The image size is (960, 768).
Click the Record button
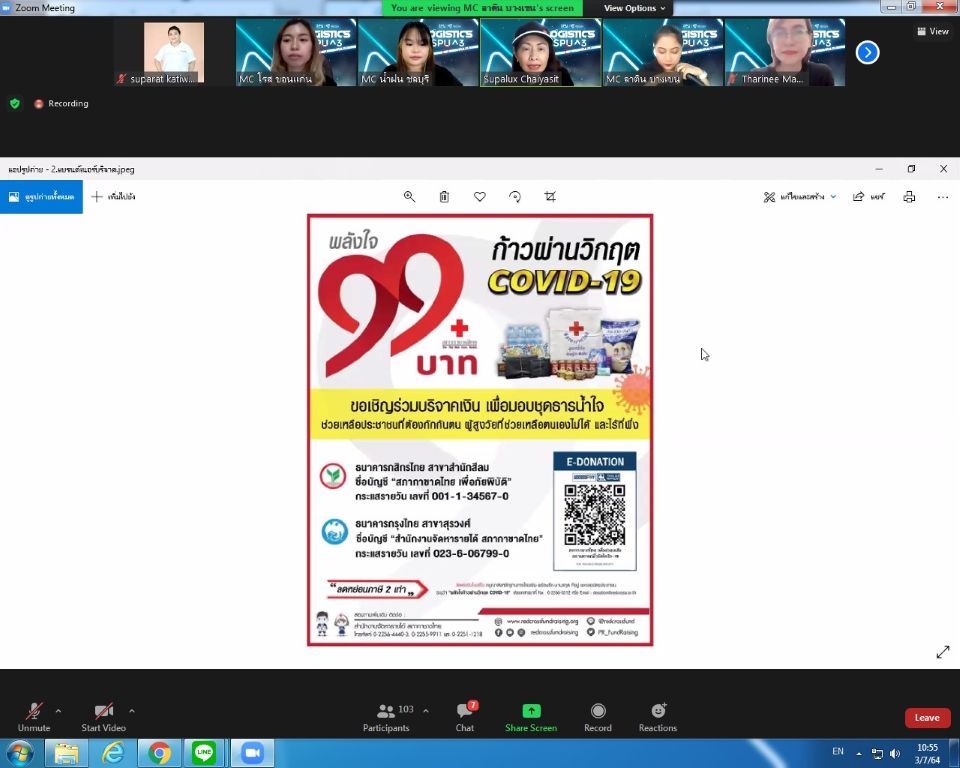[x=598, y=717]
